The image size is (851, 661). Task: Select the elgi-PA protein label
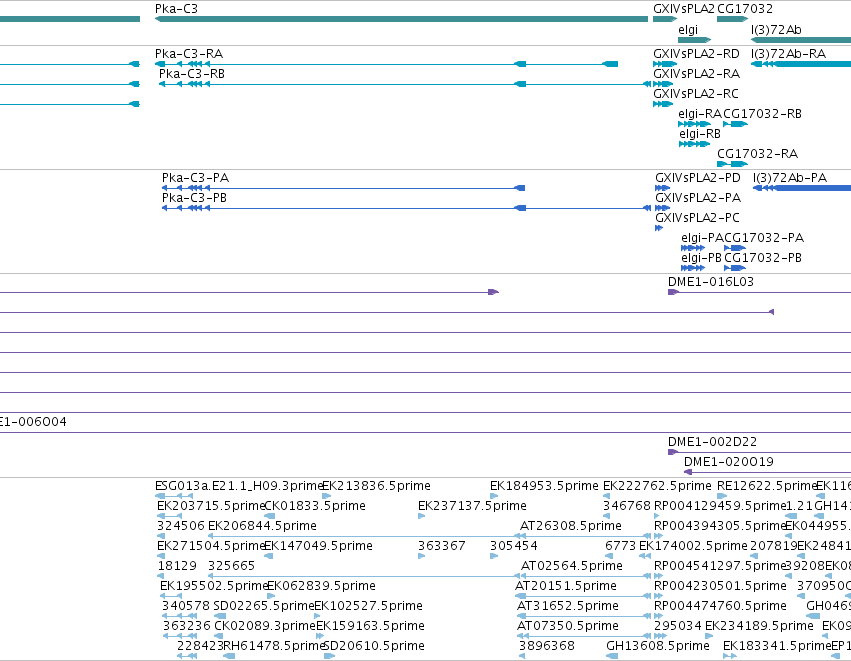(x=702, y=238)
